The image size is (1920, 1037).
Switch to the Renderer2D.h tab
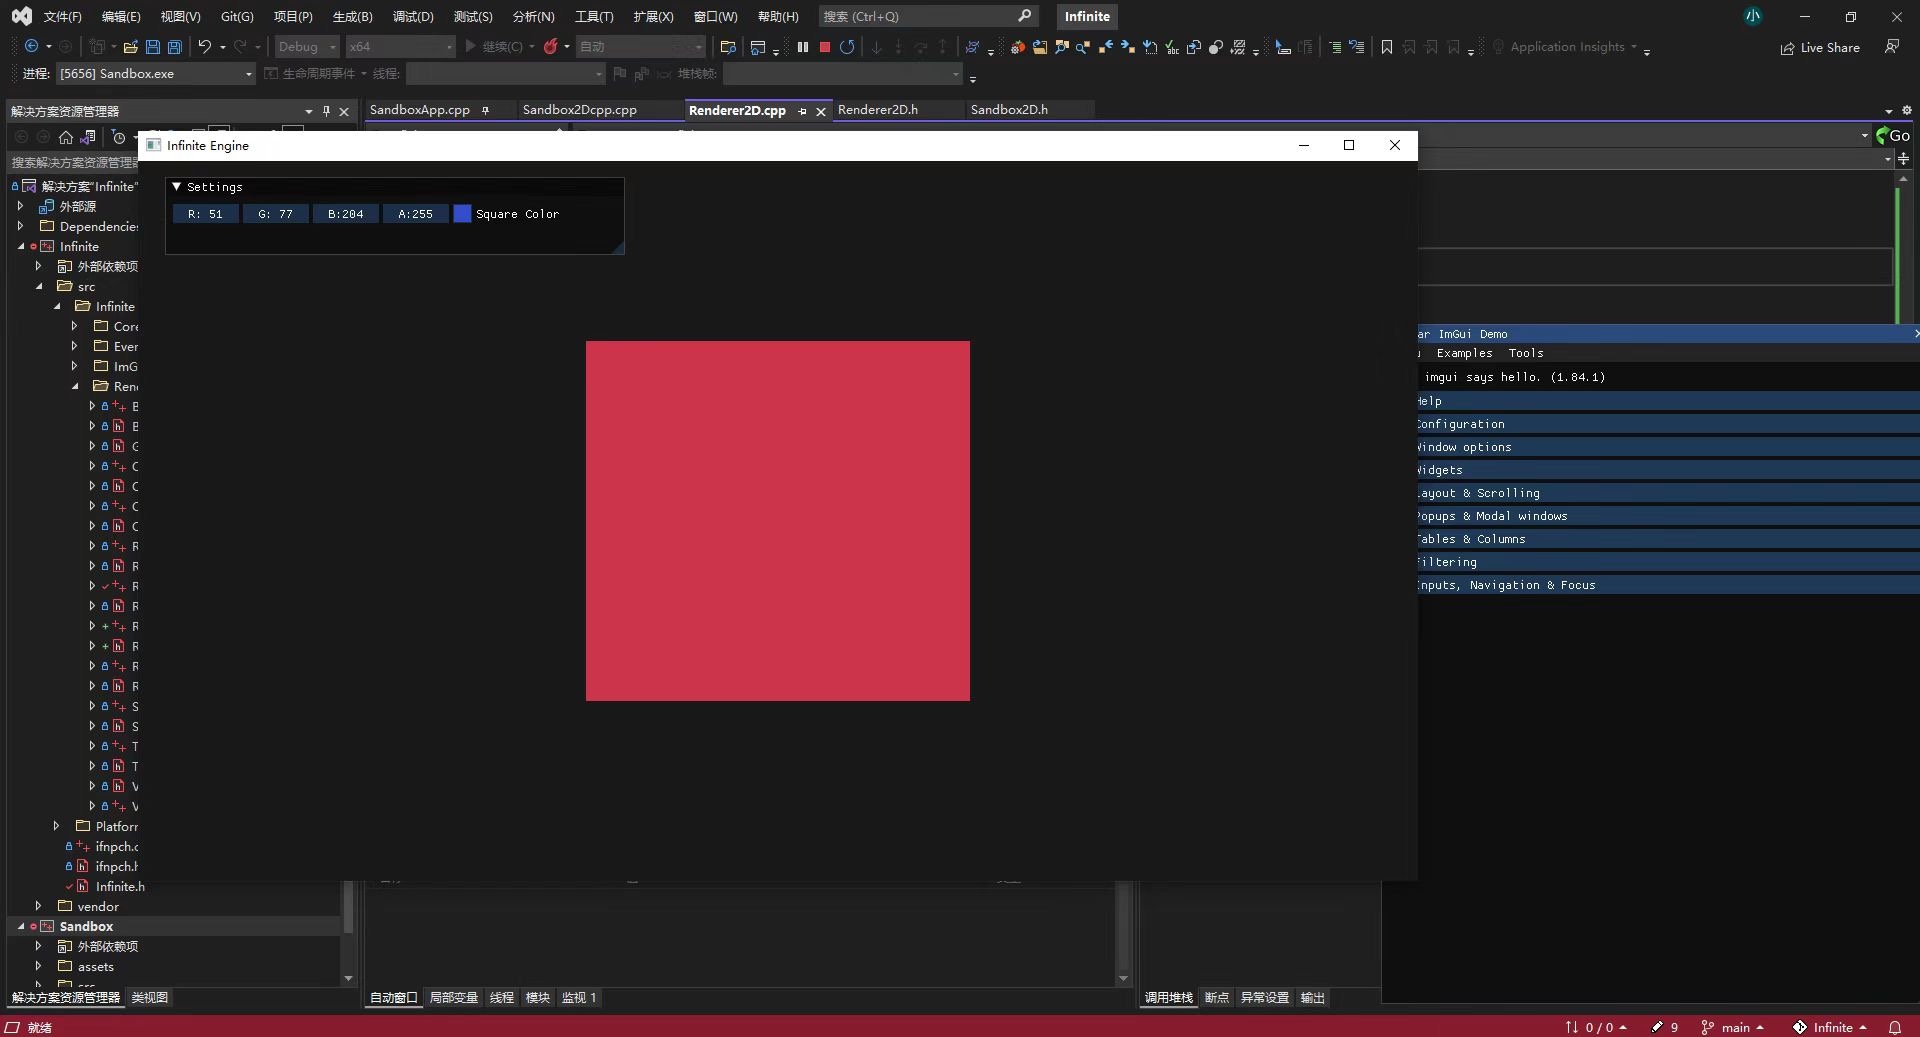tap(878, 110)
